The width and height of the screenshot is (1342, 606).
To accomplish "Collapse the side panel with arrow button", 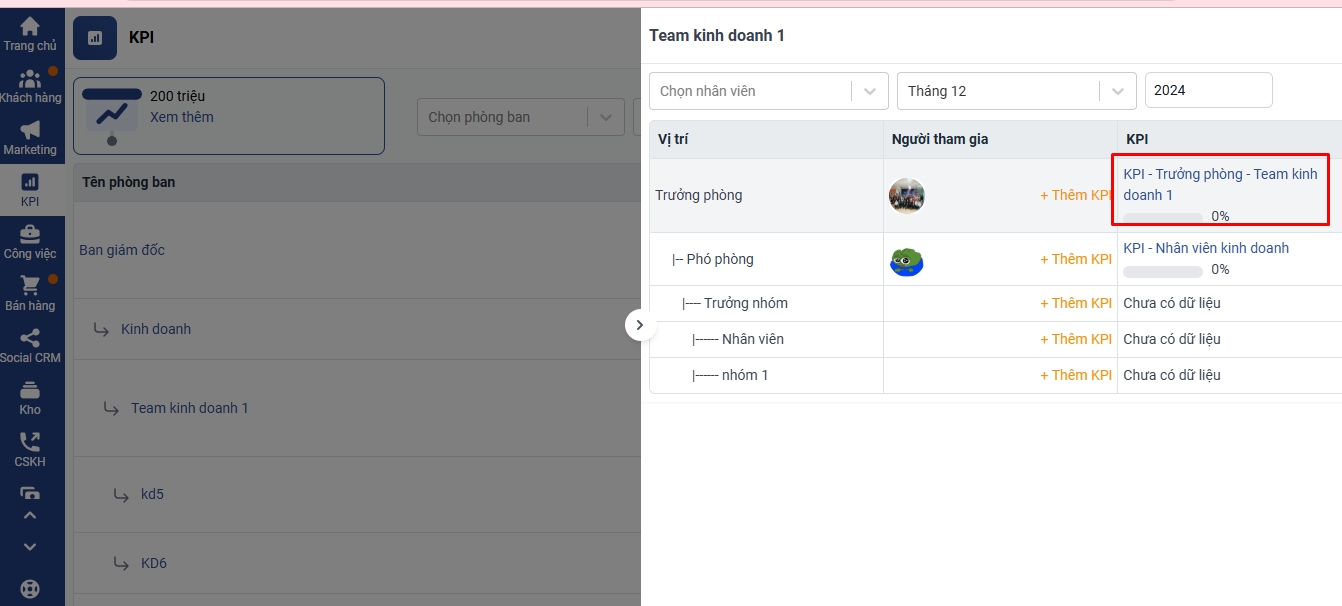I will tap(640, 325).
